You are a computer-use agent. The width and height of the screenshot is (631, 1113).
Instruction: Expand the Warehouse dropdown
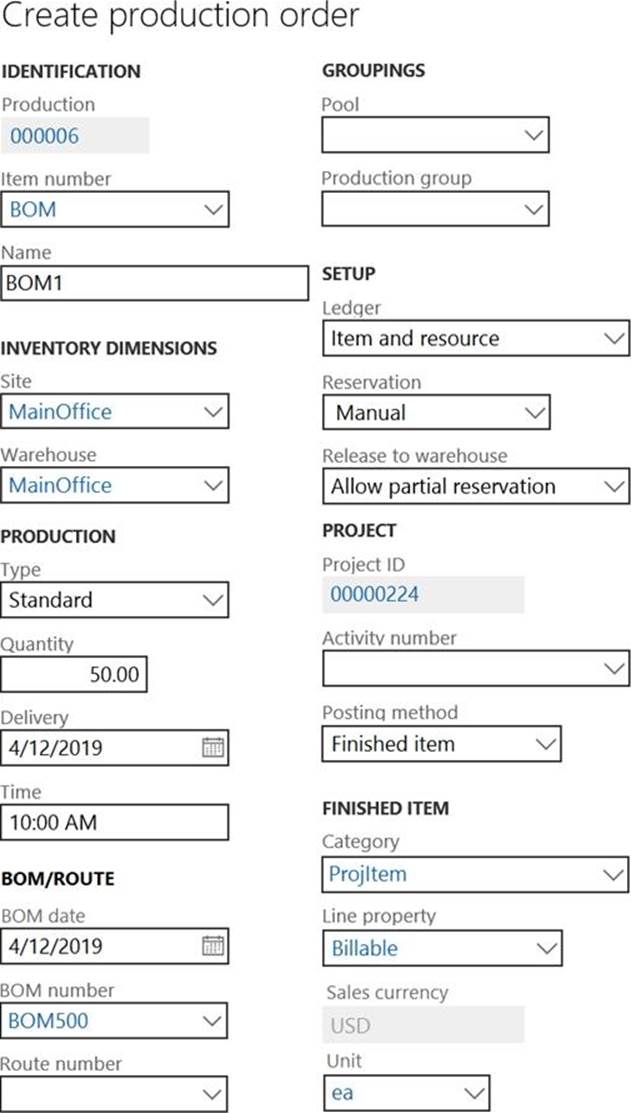[213, 485]
